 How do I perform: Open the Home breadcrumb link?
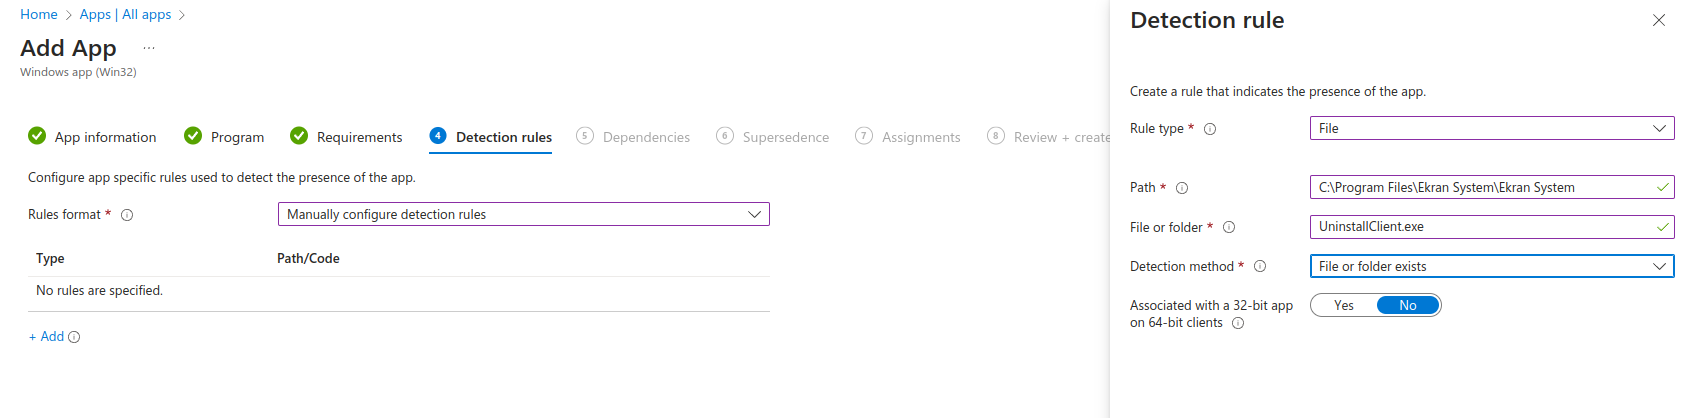coord(39,14)
